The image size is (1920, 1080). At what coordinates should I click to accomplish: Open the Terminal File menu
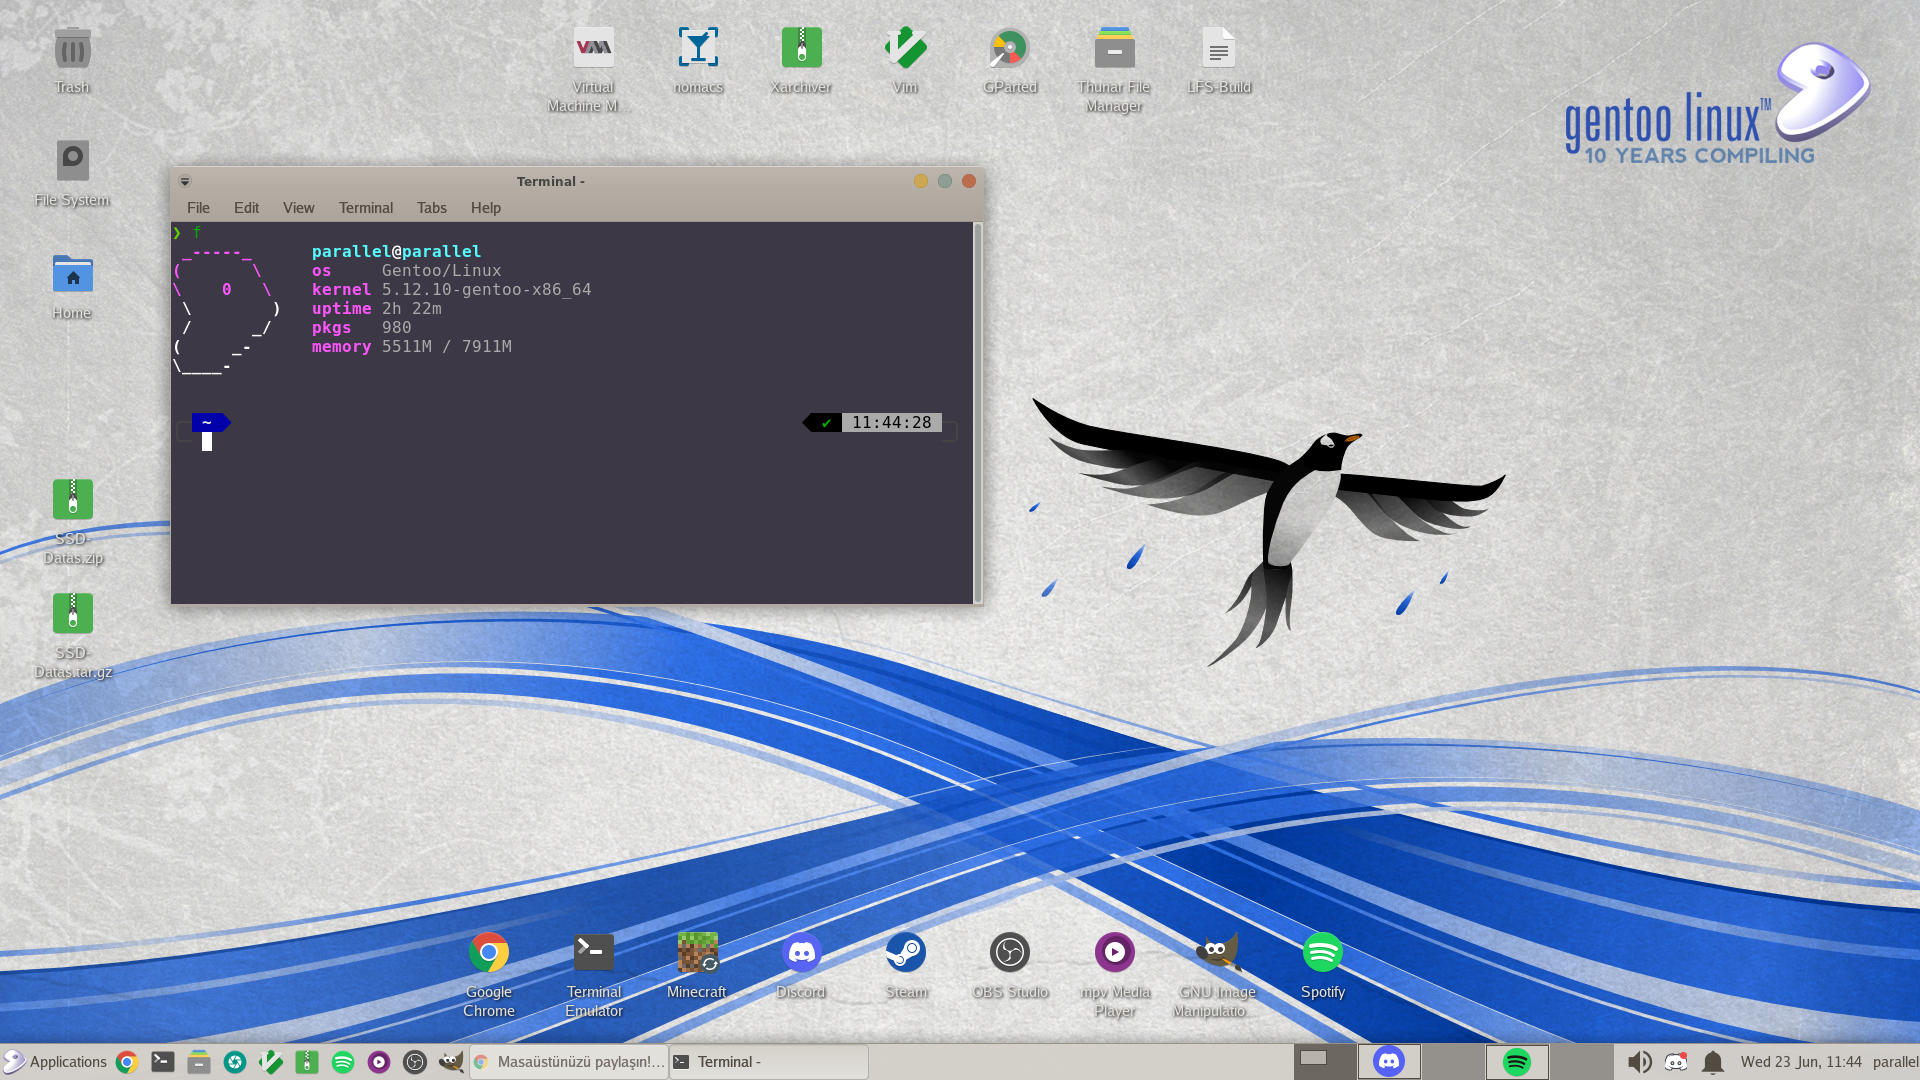[198, 208]
